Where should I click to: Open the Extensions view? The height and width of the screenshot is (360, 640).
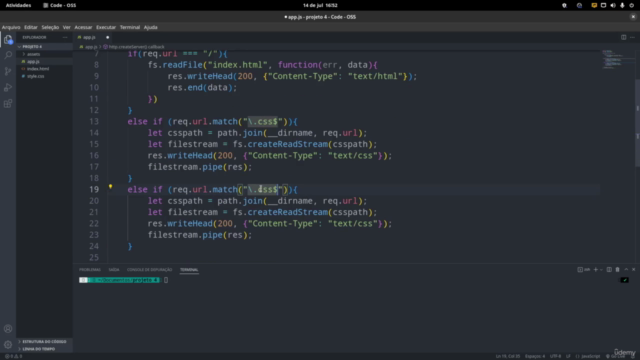pyautogui.click(x=8, y=103)
